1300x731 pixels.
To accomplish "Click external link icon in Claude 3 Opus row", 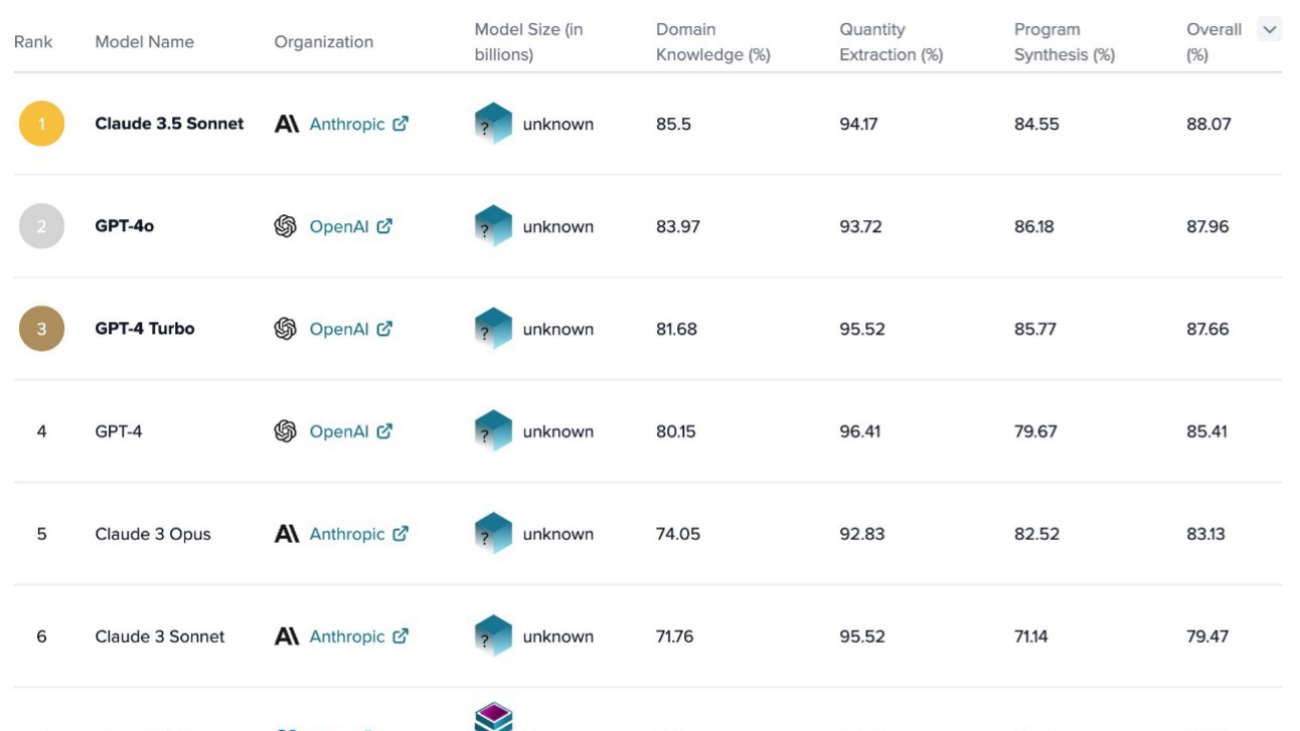I will pos(400,534).
